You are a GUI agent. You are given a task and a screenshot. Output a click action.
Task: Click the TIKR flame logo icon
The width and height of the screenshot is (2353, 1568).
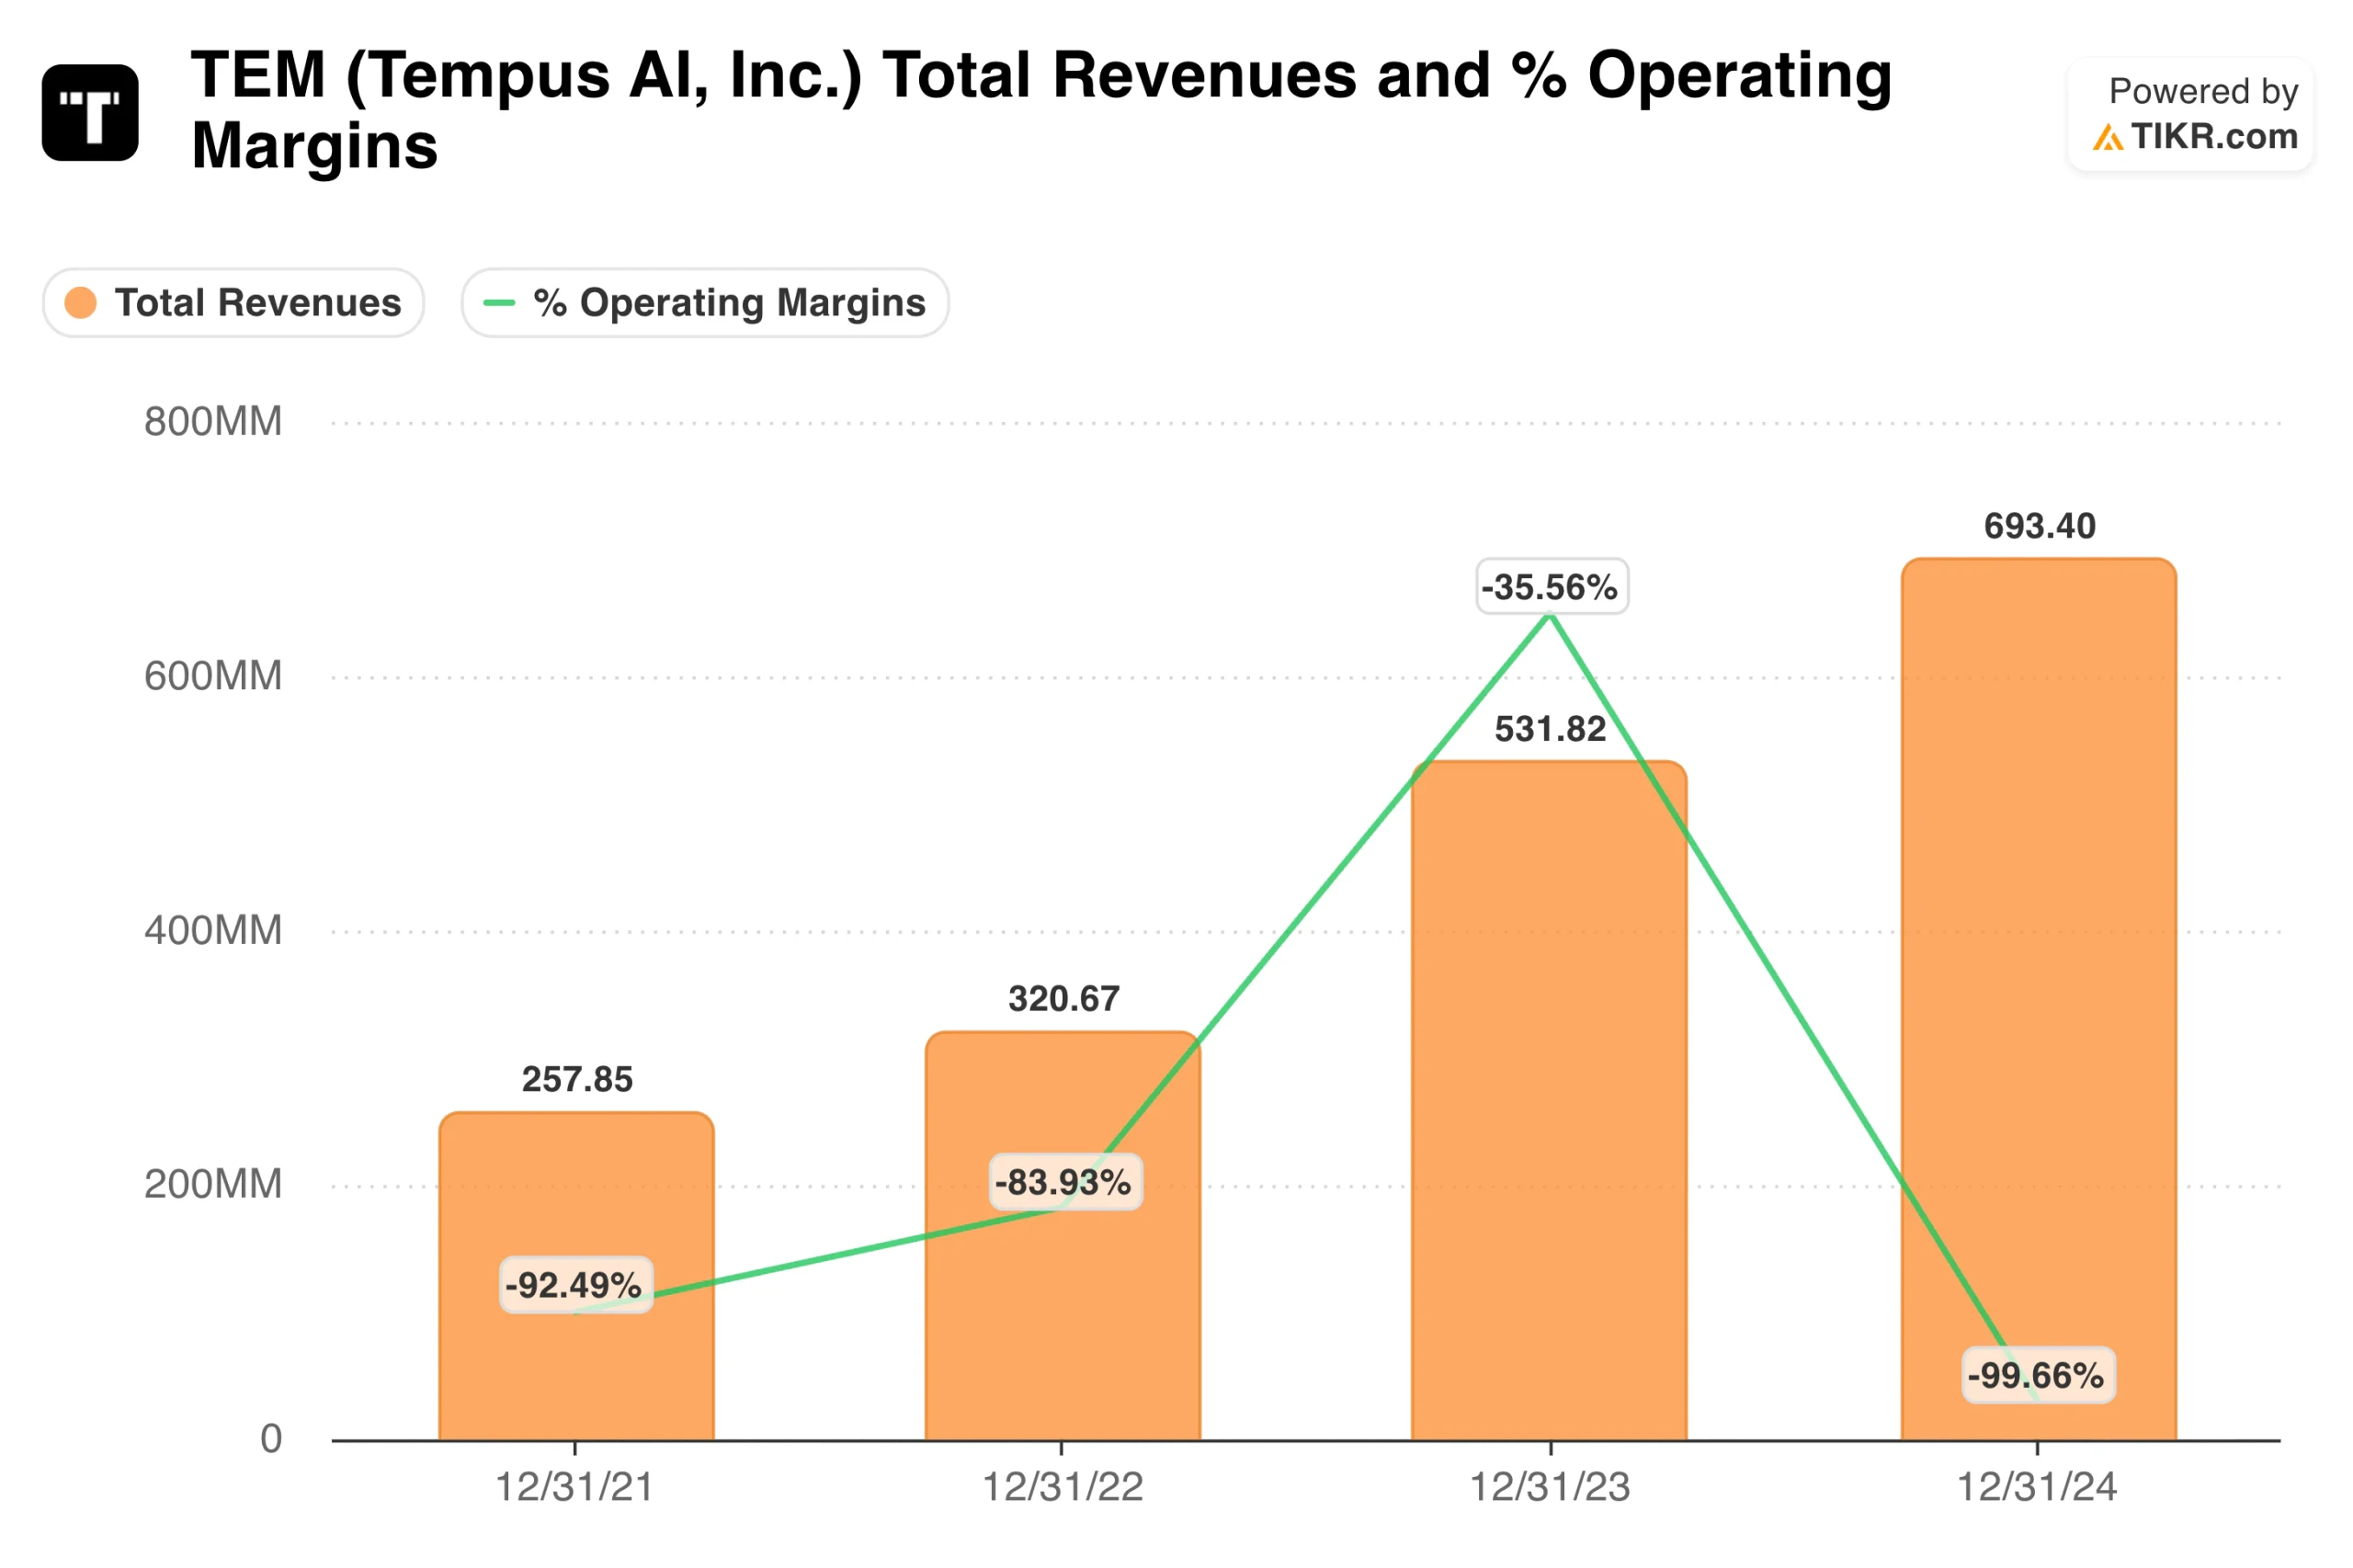pyautogui.click(x=2109, y=138)
